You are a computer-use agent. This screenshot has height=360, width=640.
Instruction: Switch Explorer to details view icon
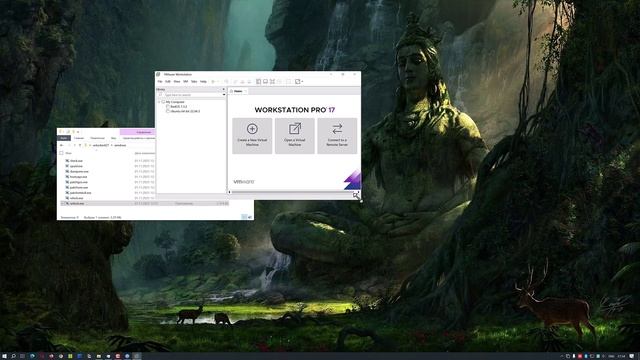[244, 217]
